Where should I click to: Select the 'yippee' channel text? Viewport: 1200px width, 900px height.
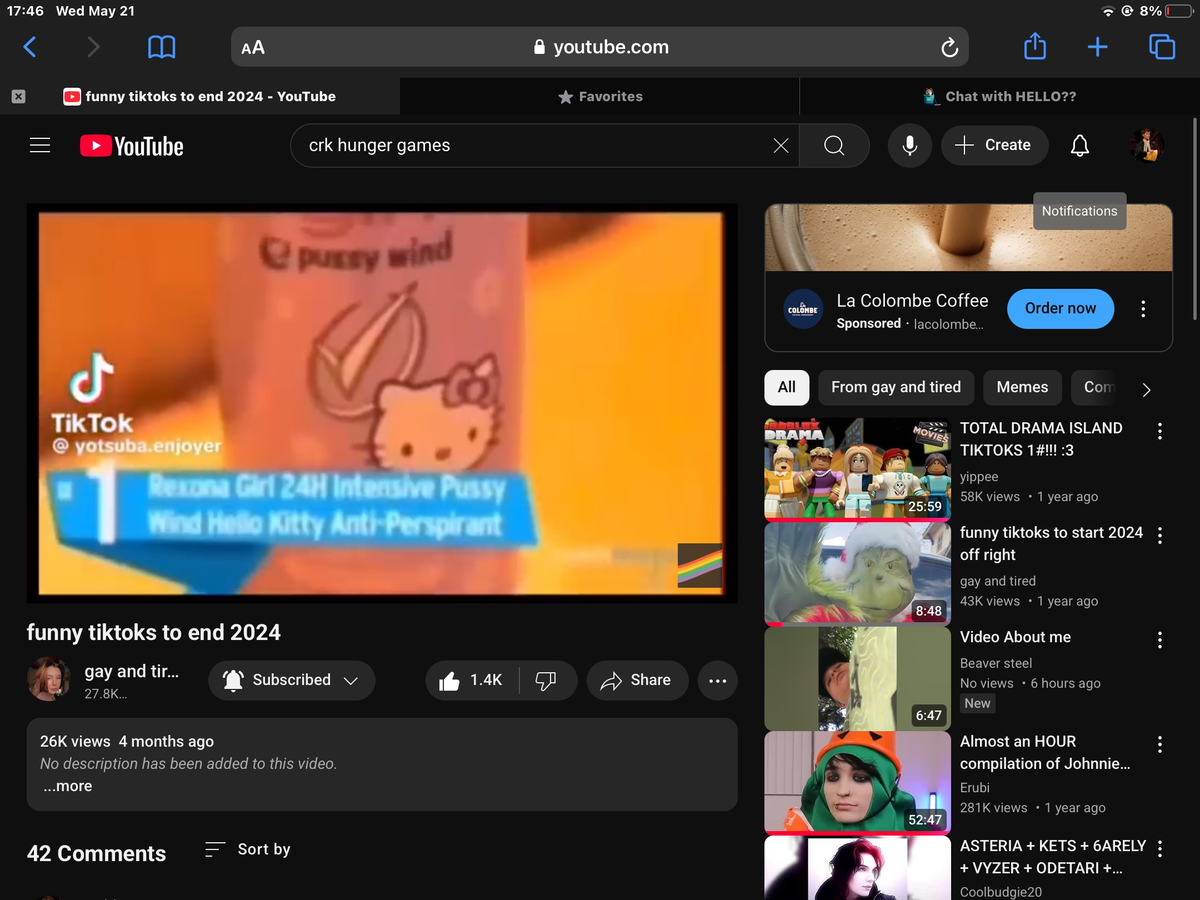click(979, 477)
